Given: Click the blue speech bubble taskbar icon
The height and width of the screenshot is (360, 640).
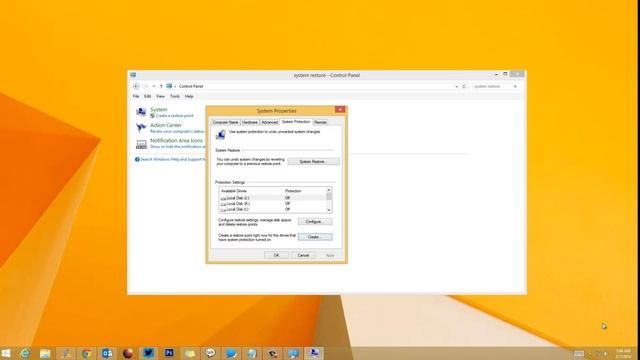Looking at the screenshot, I should [x=231, y=353].
